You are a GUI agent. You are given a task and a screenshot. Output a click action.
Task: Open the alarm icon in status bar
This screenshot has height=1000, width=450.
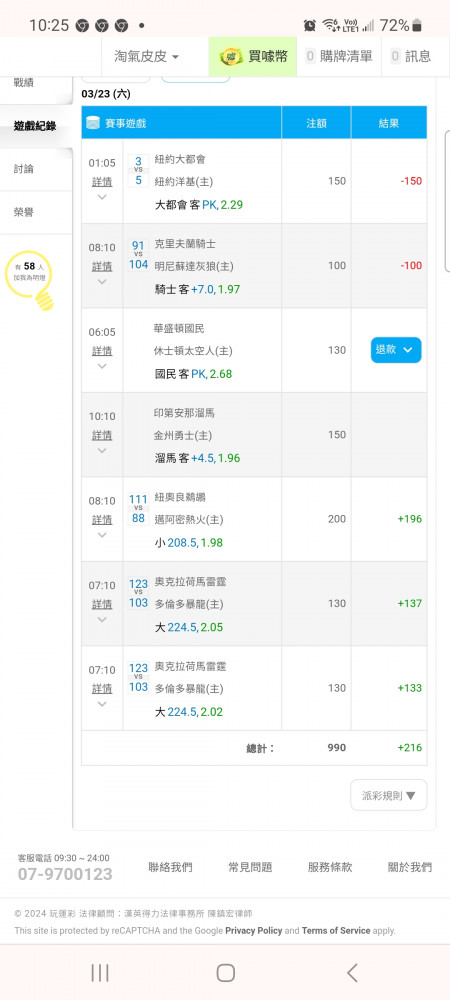click(310, 26)
